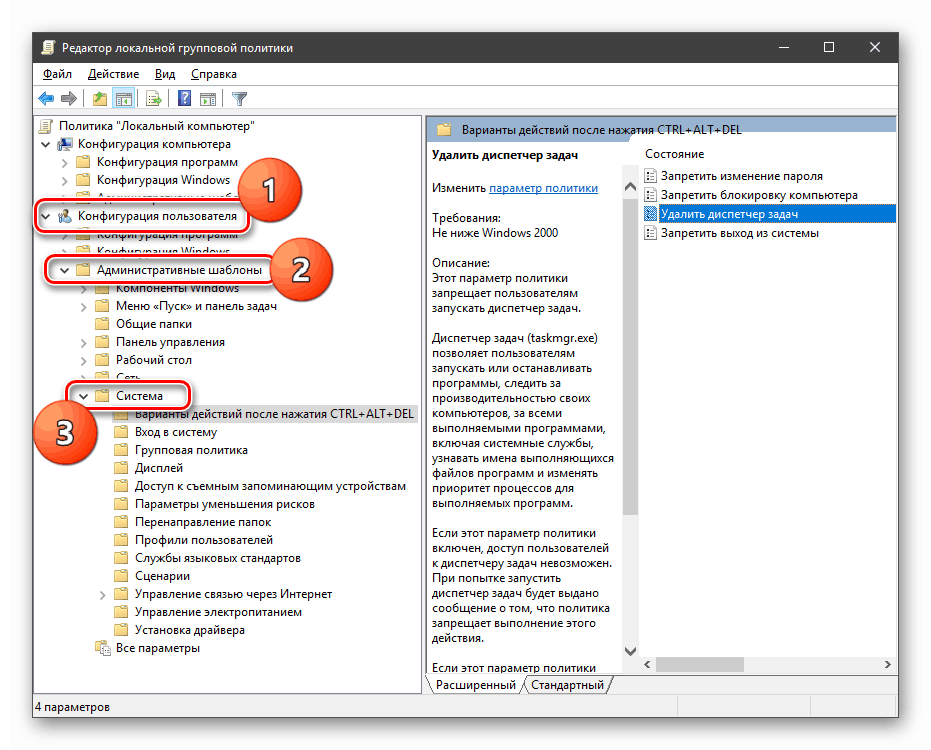Toggle the Show/Hide console tree icon

pos(124,99)
